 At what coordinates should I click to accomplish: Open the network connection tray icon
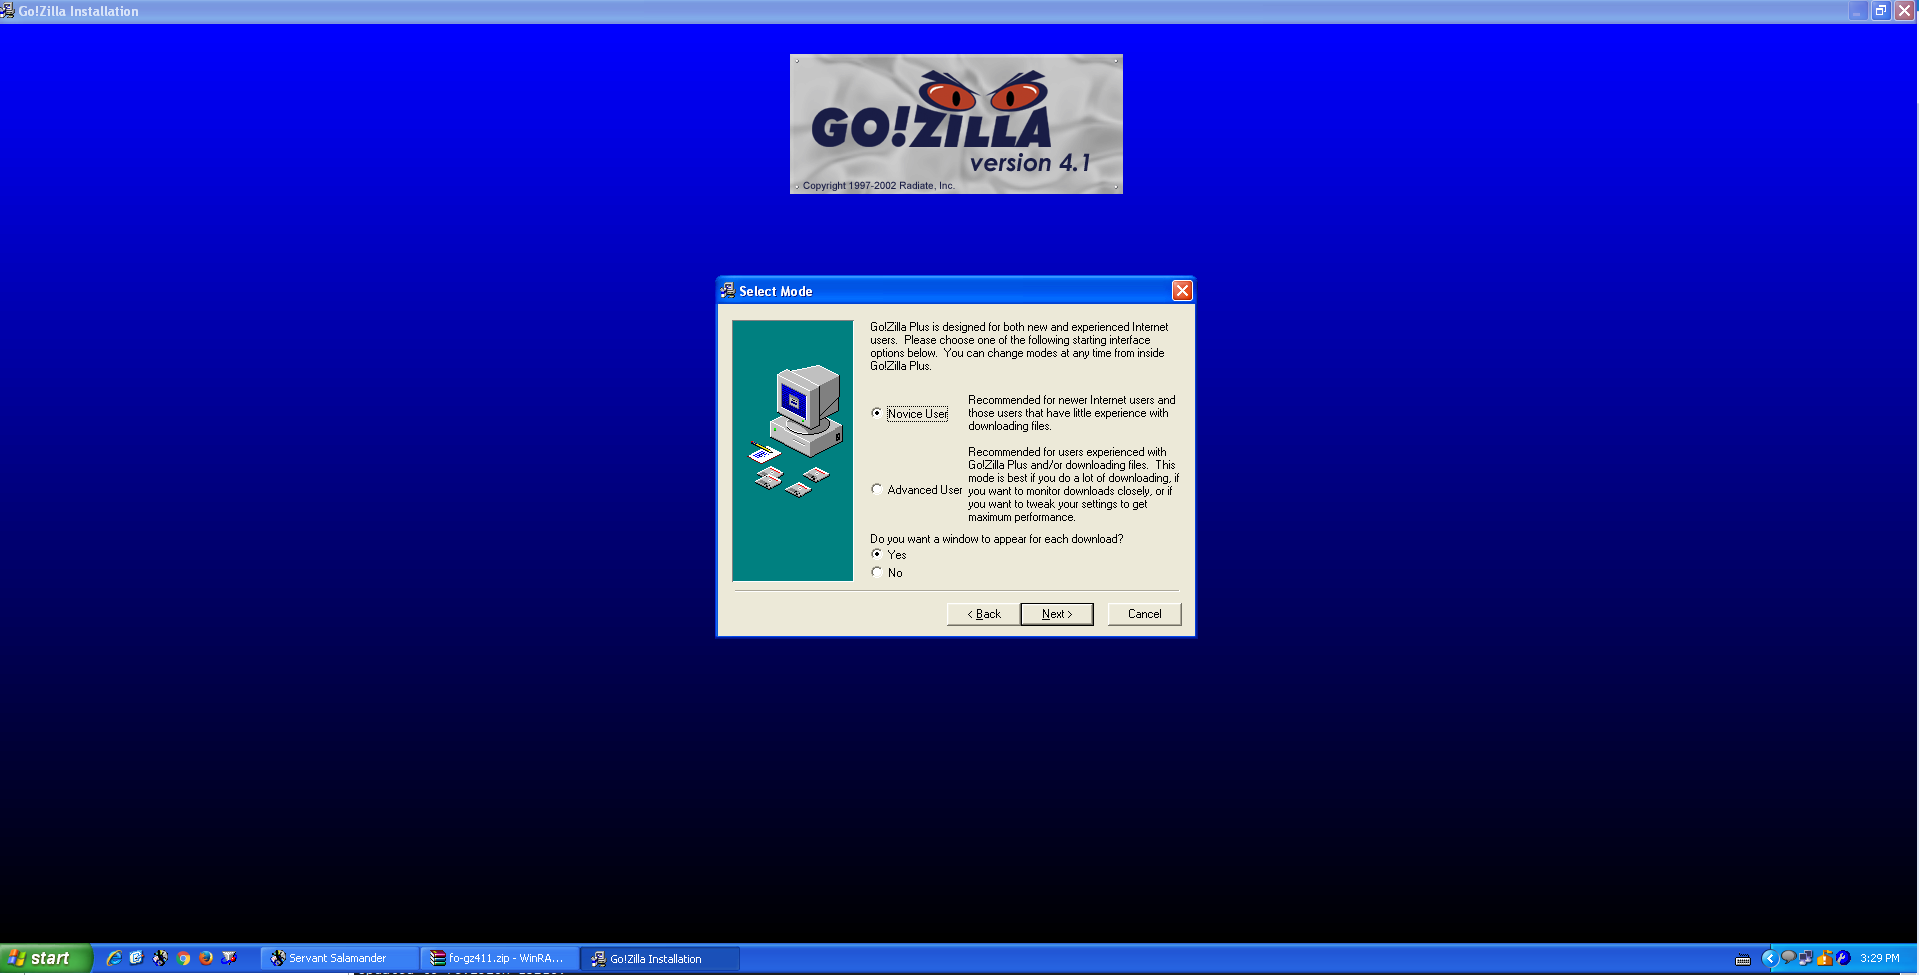pos(1806,958)
